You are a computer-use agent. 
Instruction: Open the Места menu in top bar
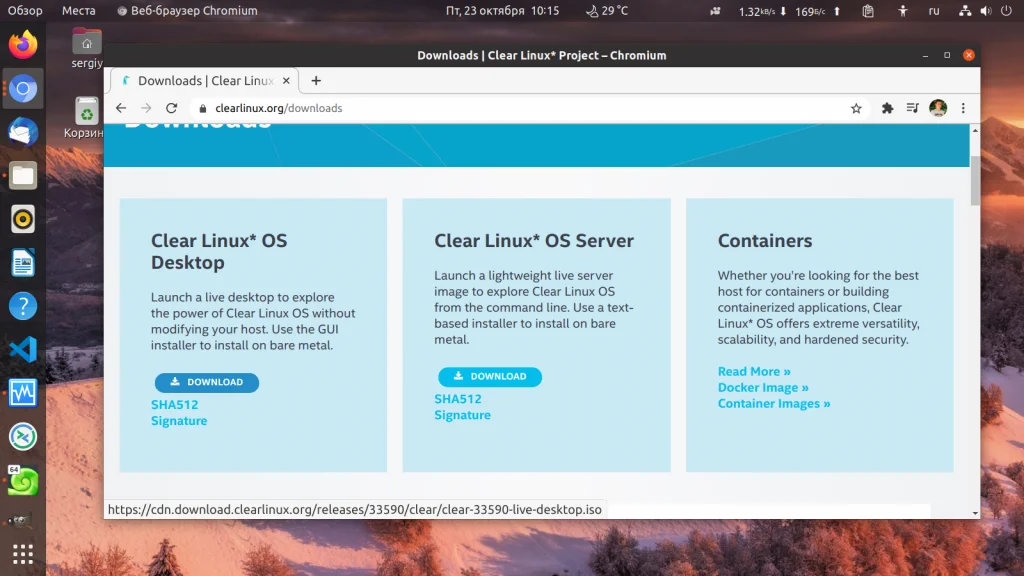79,11
